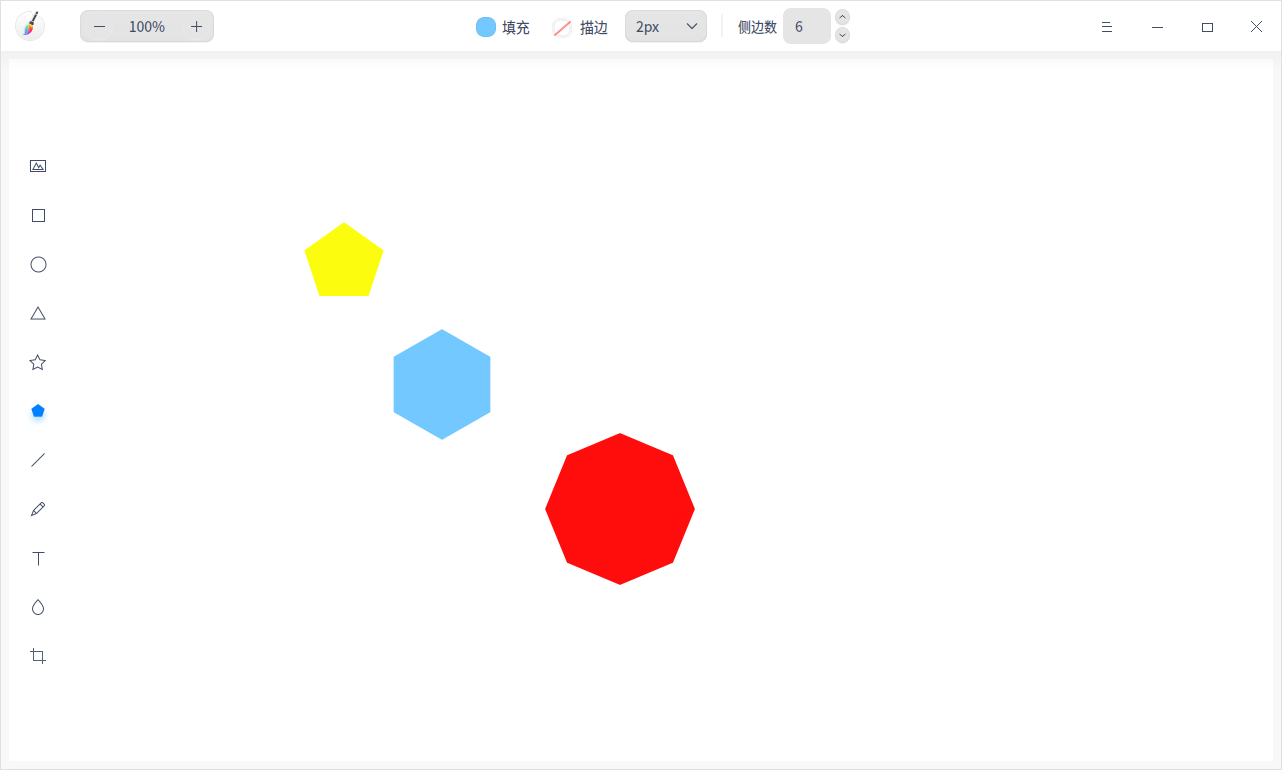
Task: Zoom in with the plus button
Action: 196,27
